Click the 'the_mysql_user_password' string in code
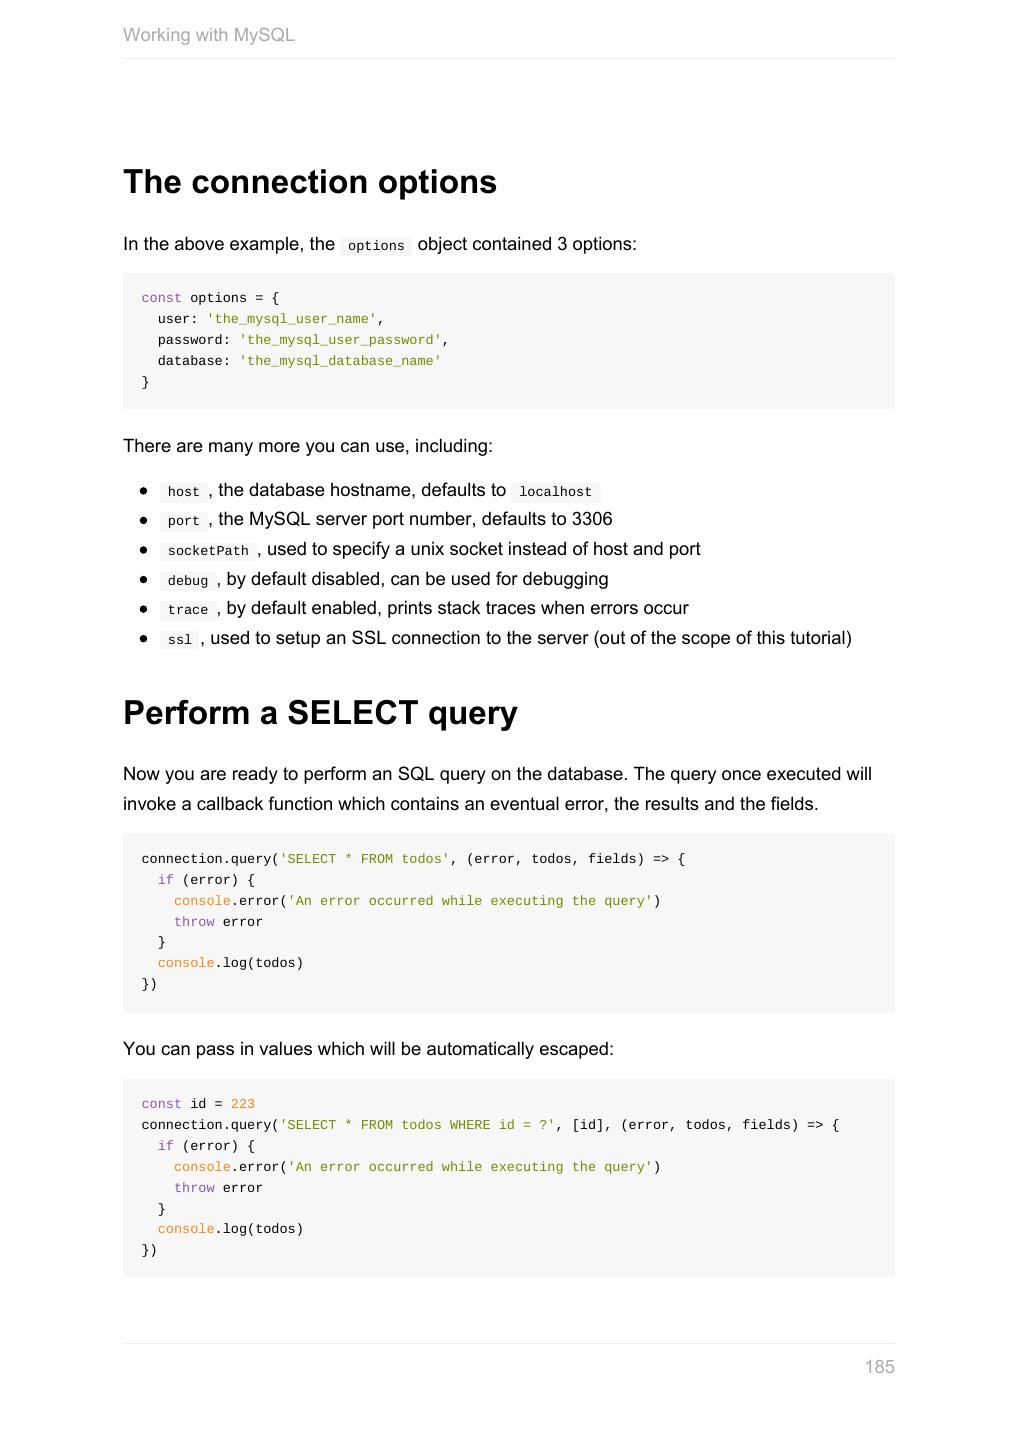This screenshot has width=1019, height=1440. click(x=340, y=340)
